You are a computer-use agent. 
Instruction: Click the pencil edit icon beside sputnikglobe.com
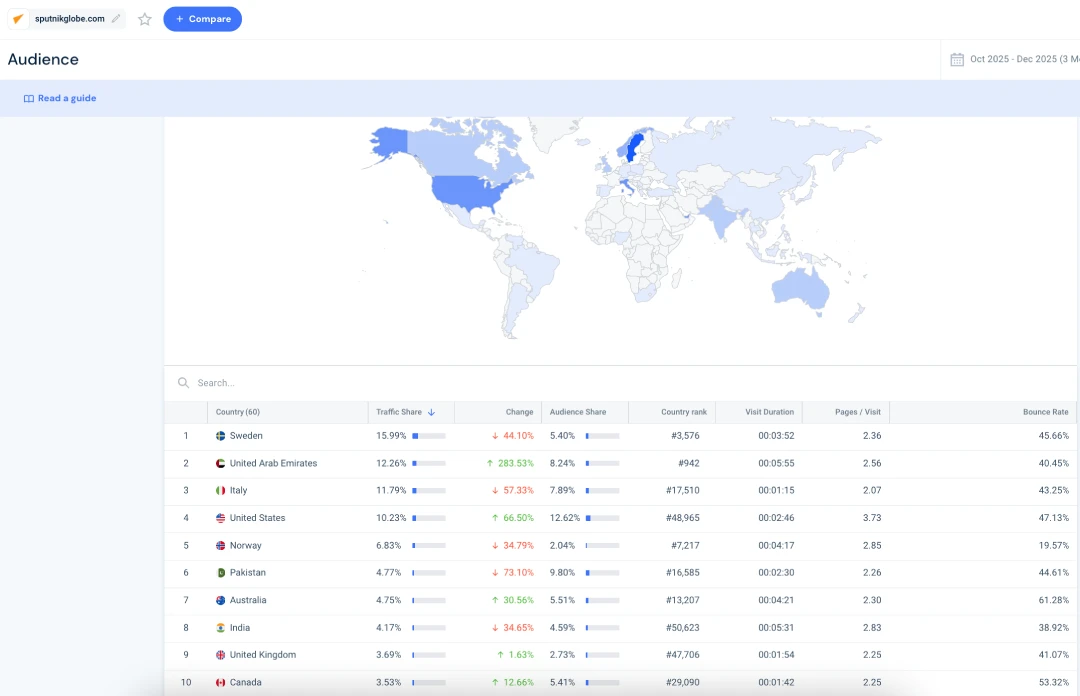pos(116,19)
